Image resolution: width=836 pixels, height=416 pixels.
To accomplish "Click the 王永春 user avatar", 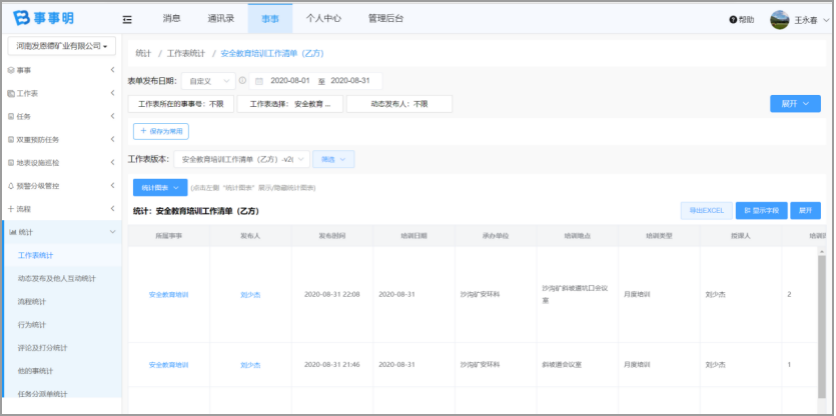I will 779,20.
